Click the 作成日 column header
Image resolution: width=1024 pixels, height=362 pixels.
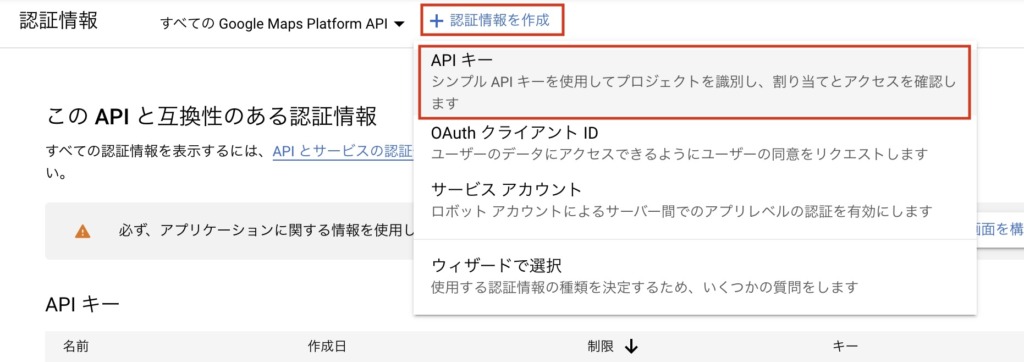click(327, 346)
